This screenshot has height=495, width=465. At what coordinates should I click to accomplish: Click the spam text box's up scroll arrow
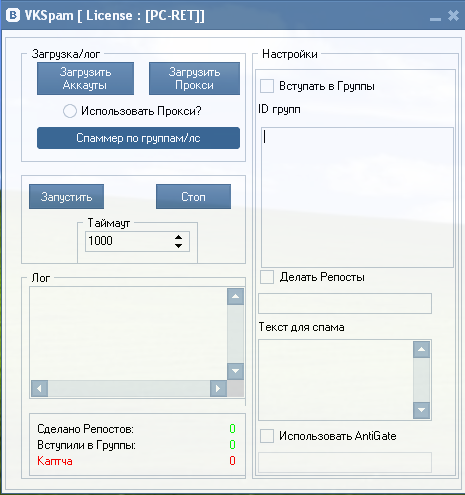click(x=421, y=349)
